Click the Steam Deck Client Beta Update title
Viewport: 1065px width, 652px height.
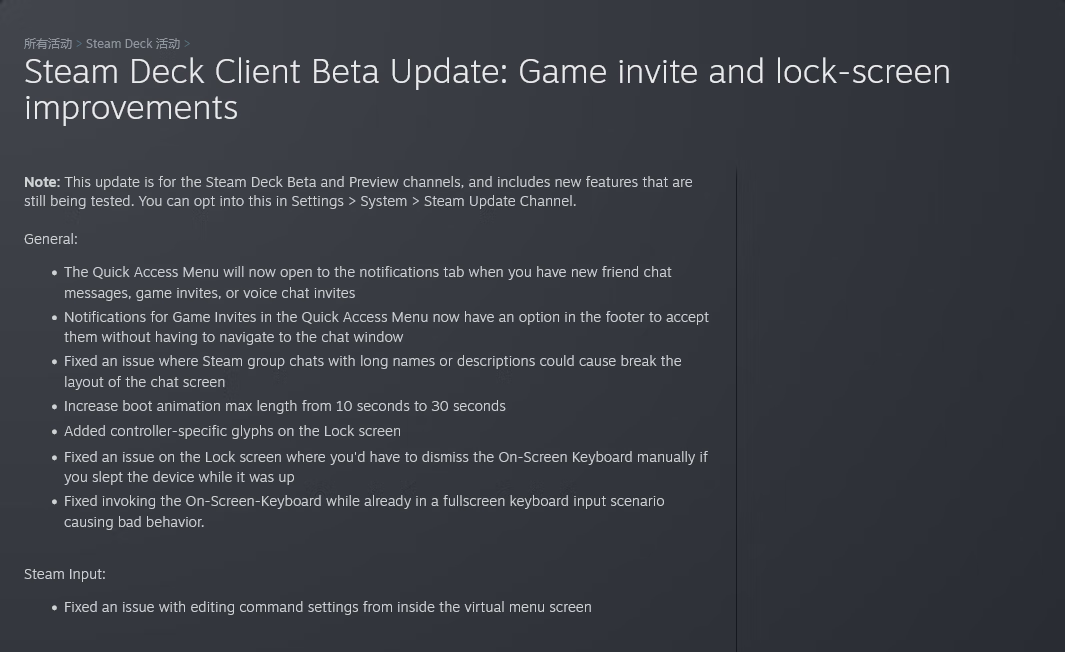487,90
